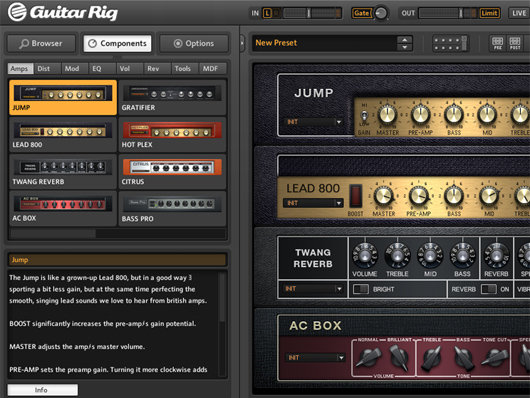Viewport: 530px width, 398px height.
Task: Toggle the Reverb ON switch
Action: 489,289
